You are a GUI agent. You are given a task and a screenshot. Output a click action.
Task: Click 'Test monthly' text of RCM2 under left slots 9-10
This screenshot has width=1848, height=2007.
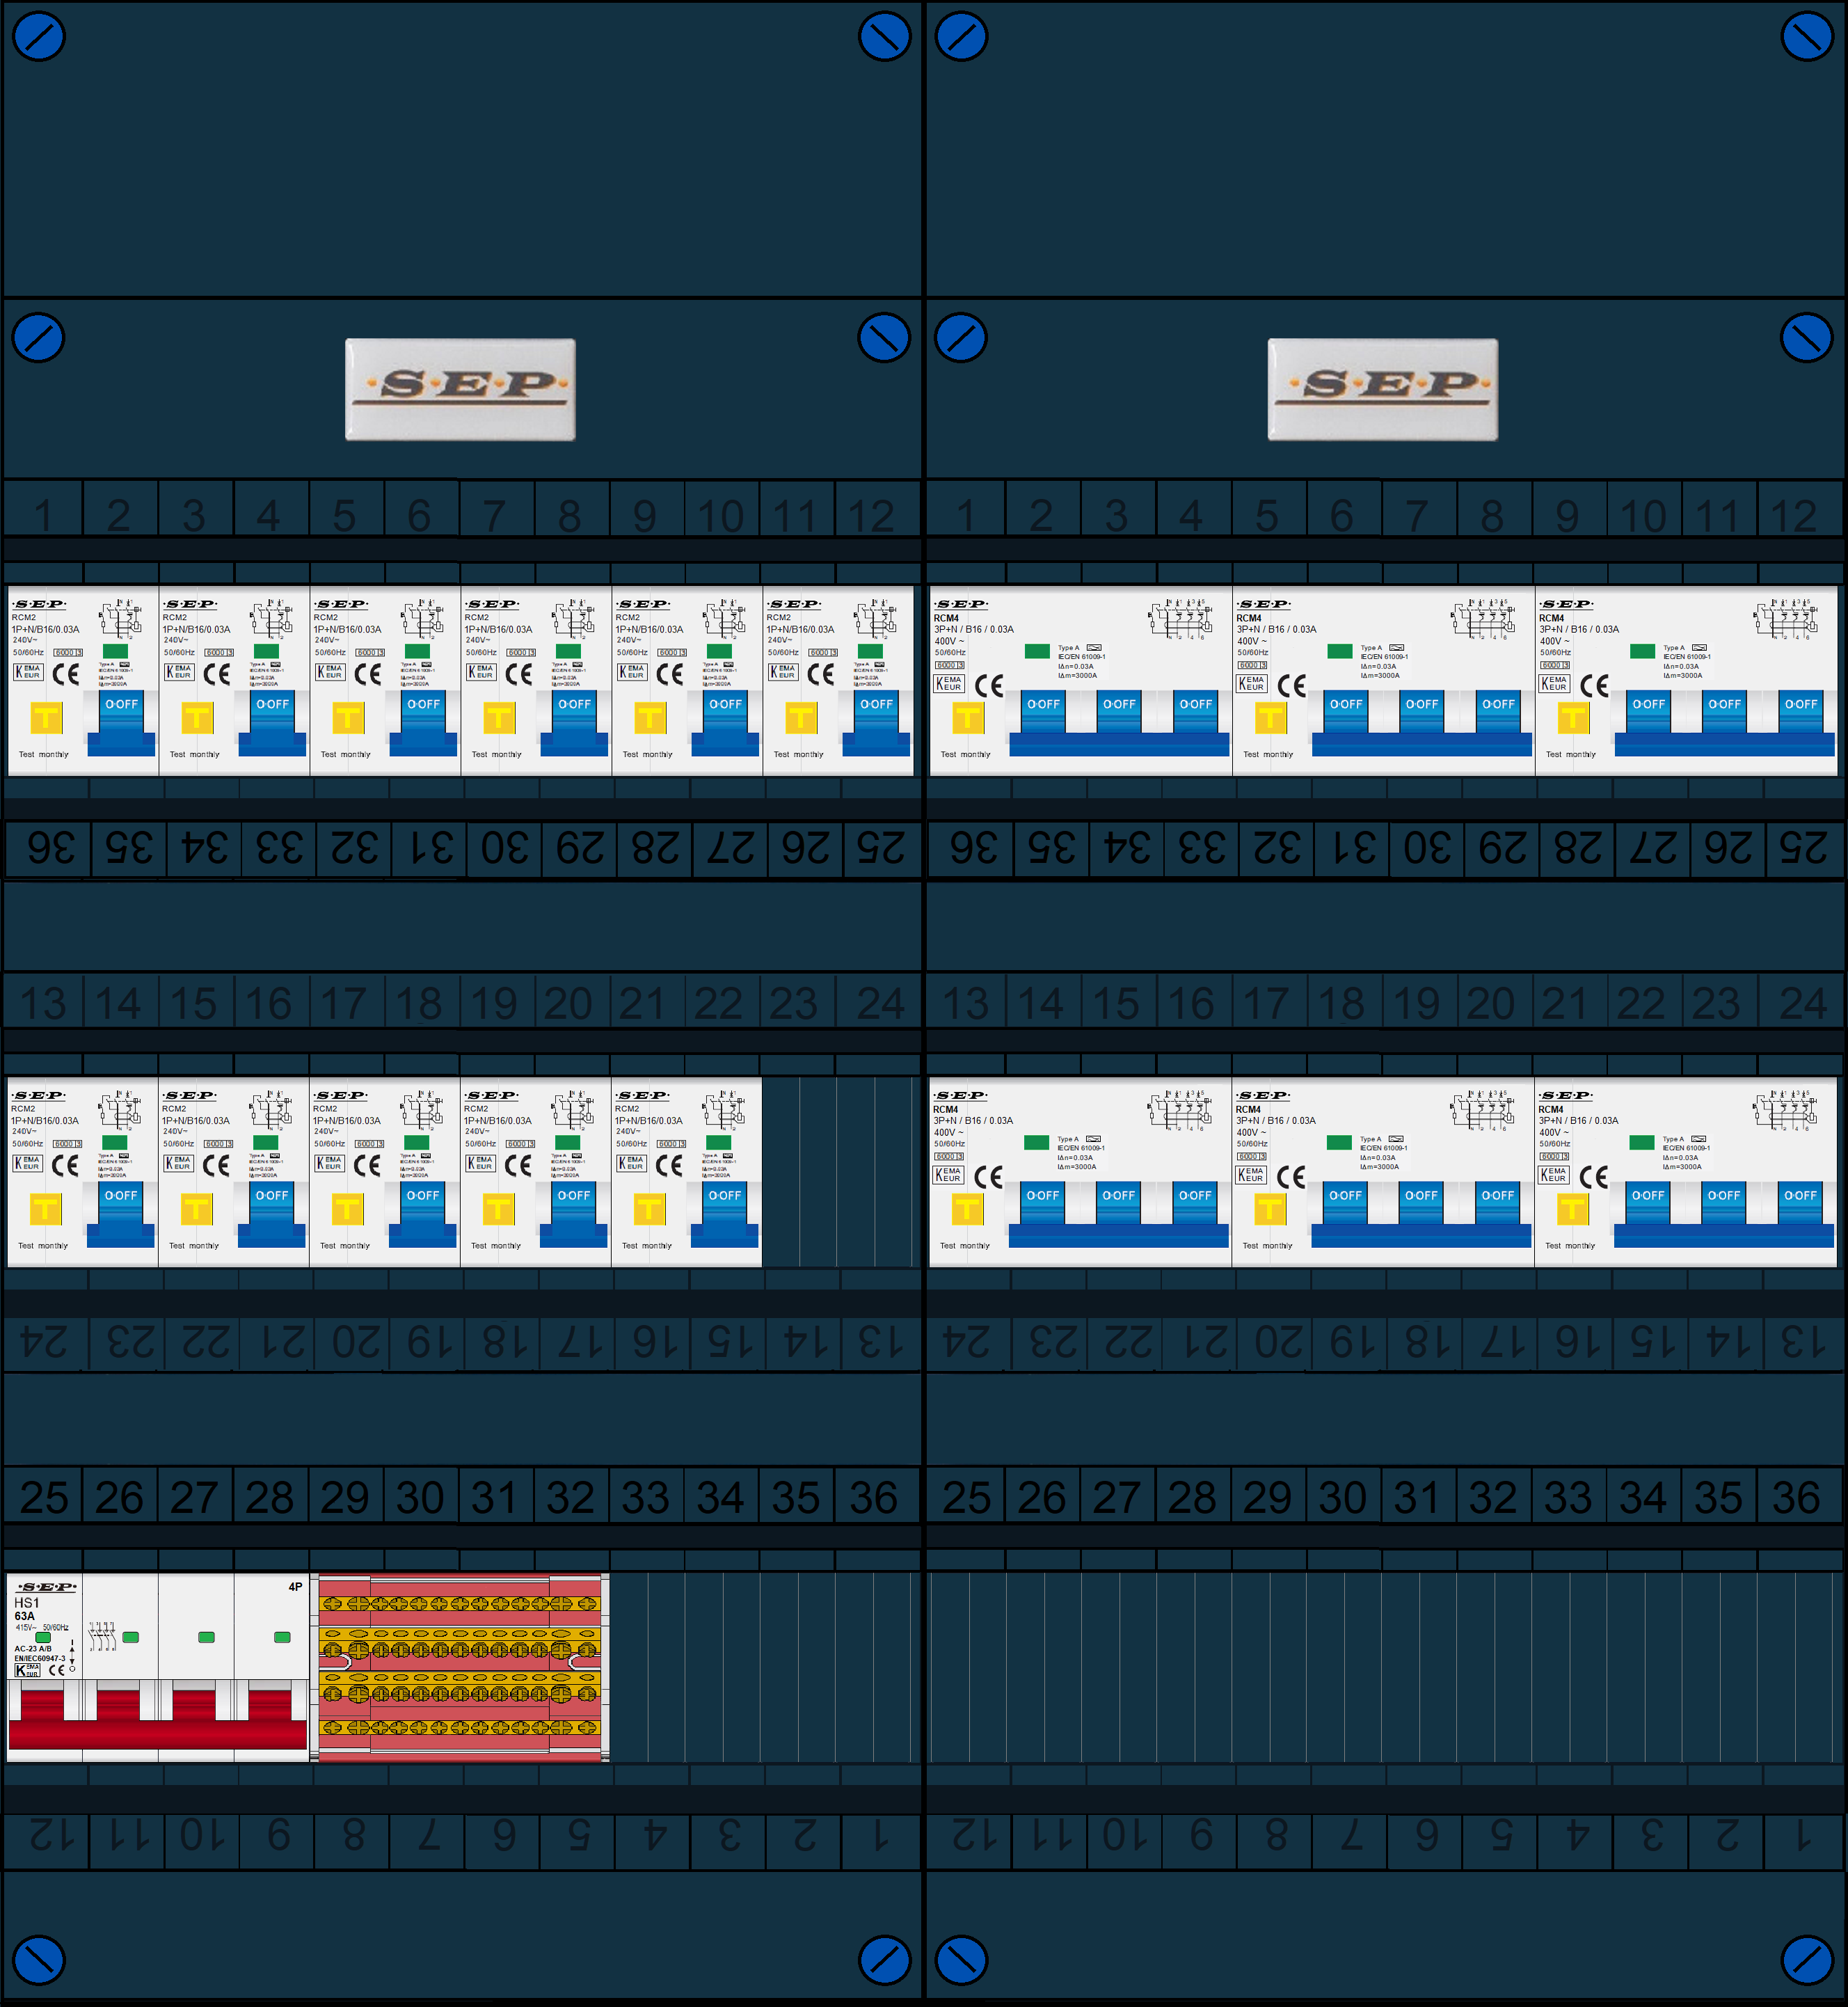pos(647,755)
